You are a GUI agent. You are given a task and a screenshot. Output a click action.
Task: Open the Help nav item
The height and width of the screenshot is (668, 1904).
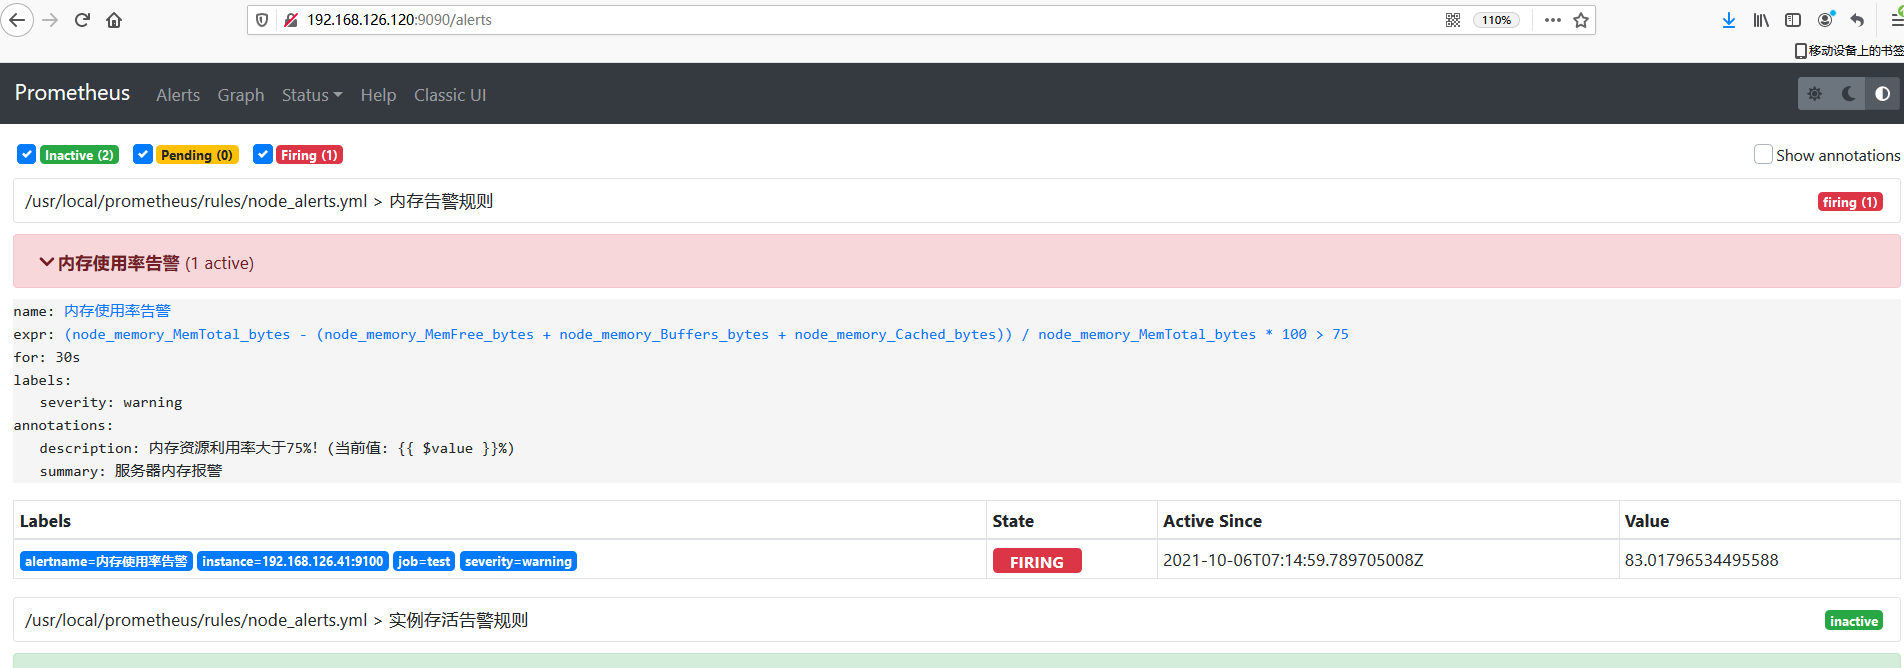tap(378, 95)
